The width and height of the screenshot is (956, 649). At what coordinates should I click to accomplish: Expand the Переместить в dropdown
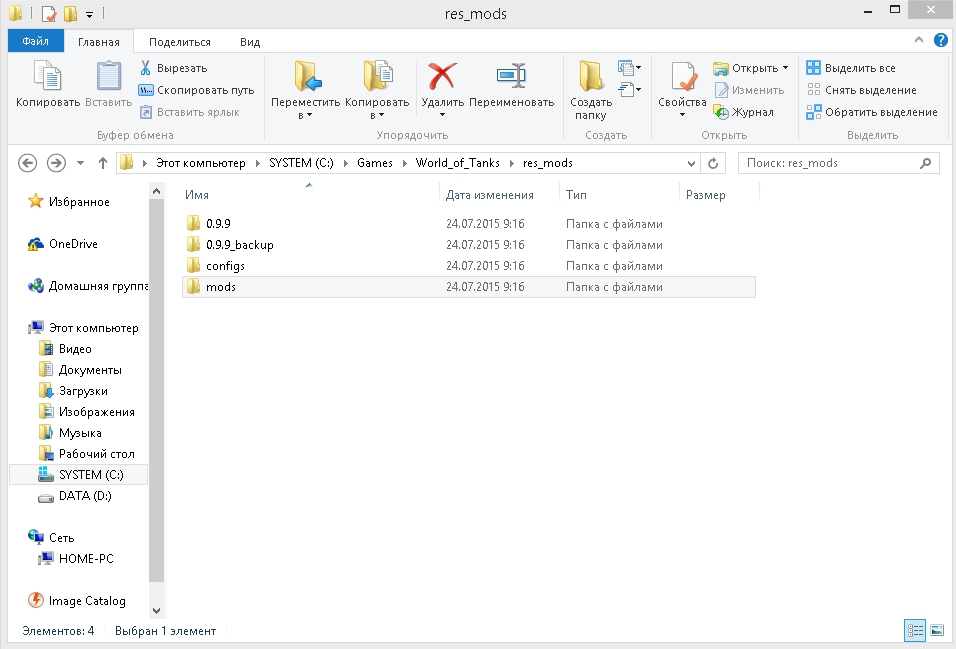(306, 115)
